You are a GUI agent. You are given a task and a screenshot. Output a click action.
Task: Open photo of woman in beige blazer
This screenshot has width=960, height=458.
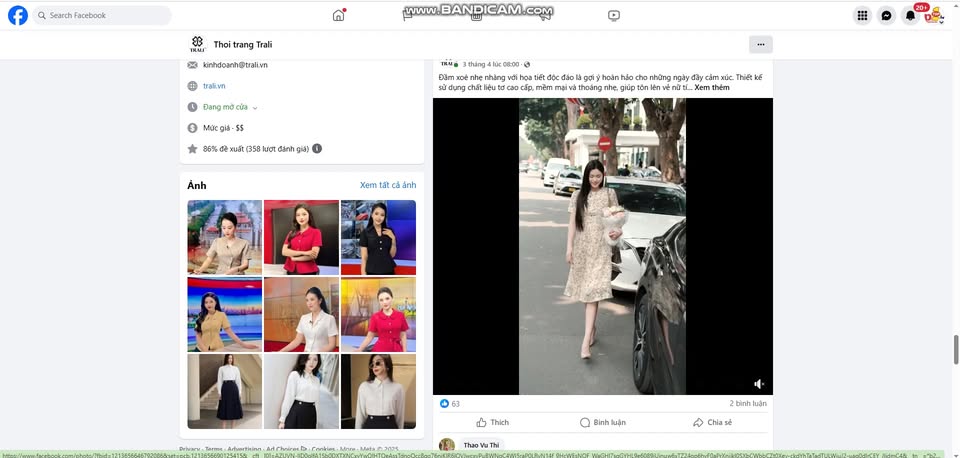[225, 238]
